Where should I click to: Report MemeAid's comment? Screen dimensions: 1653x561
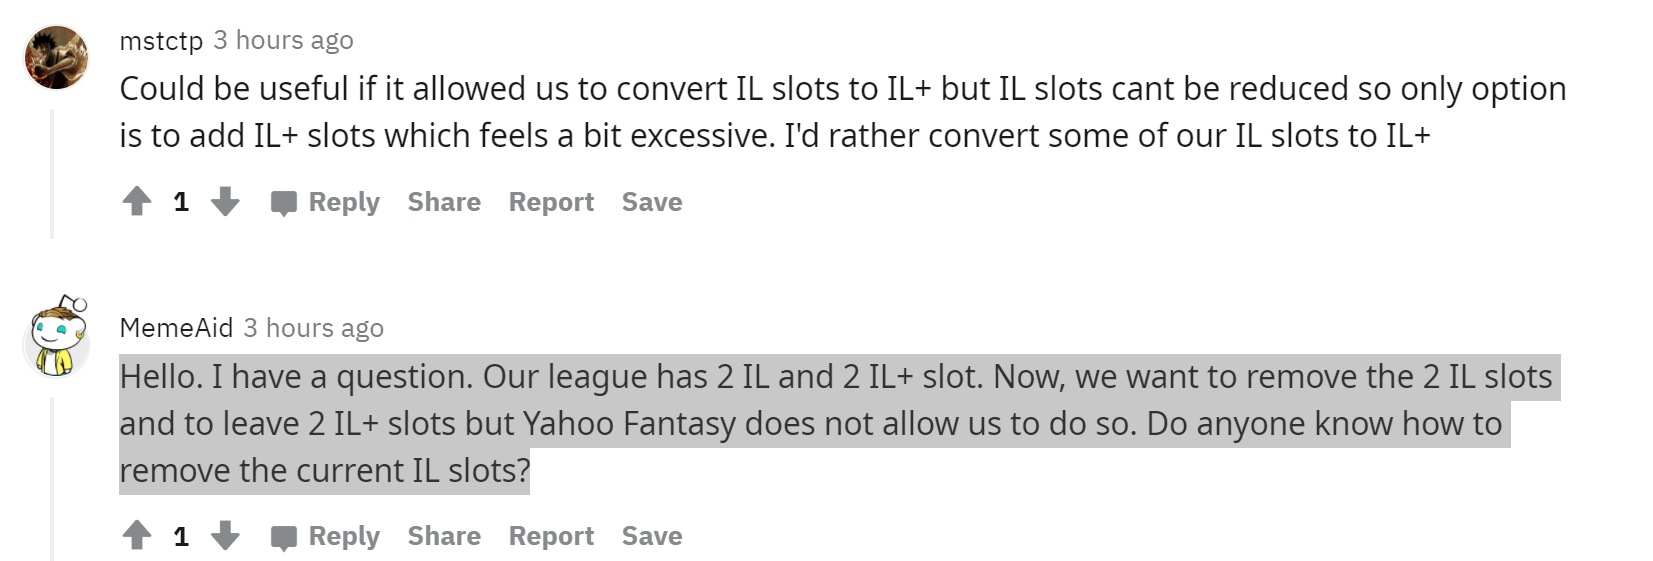(x=551, y=536)
